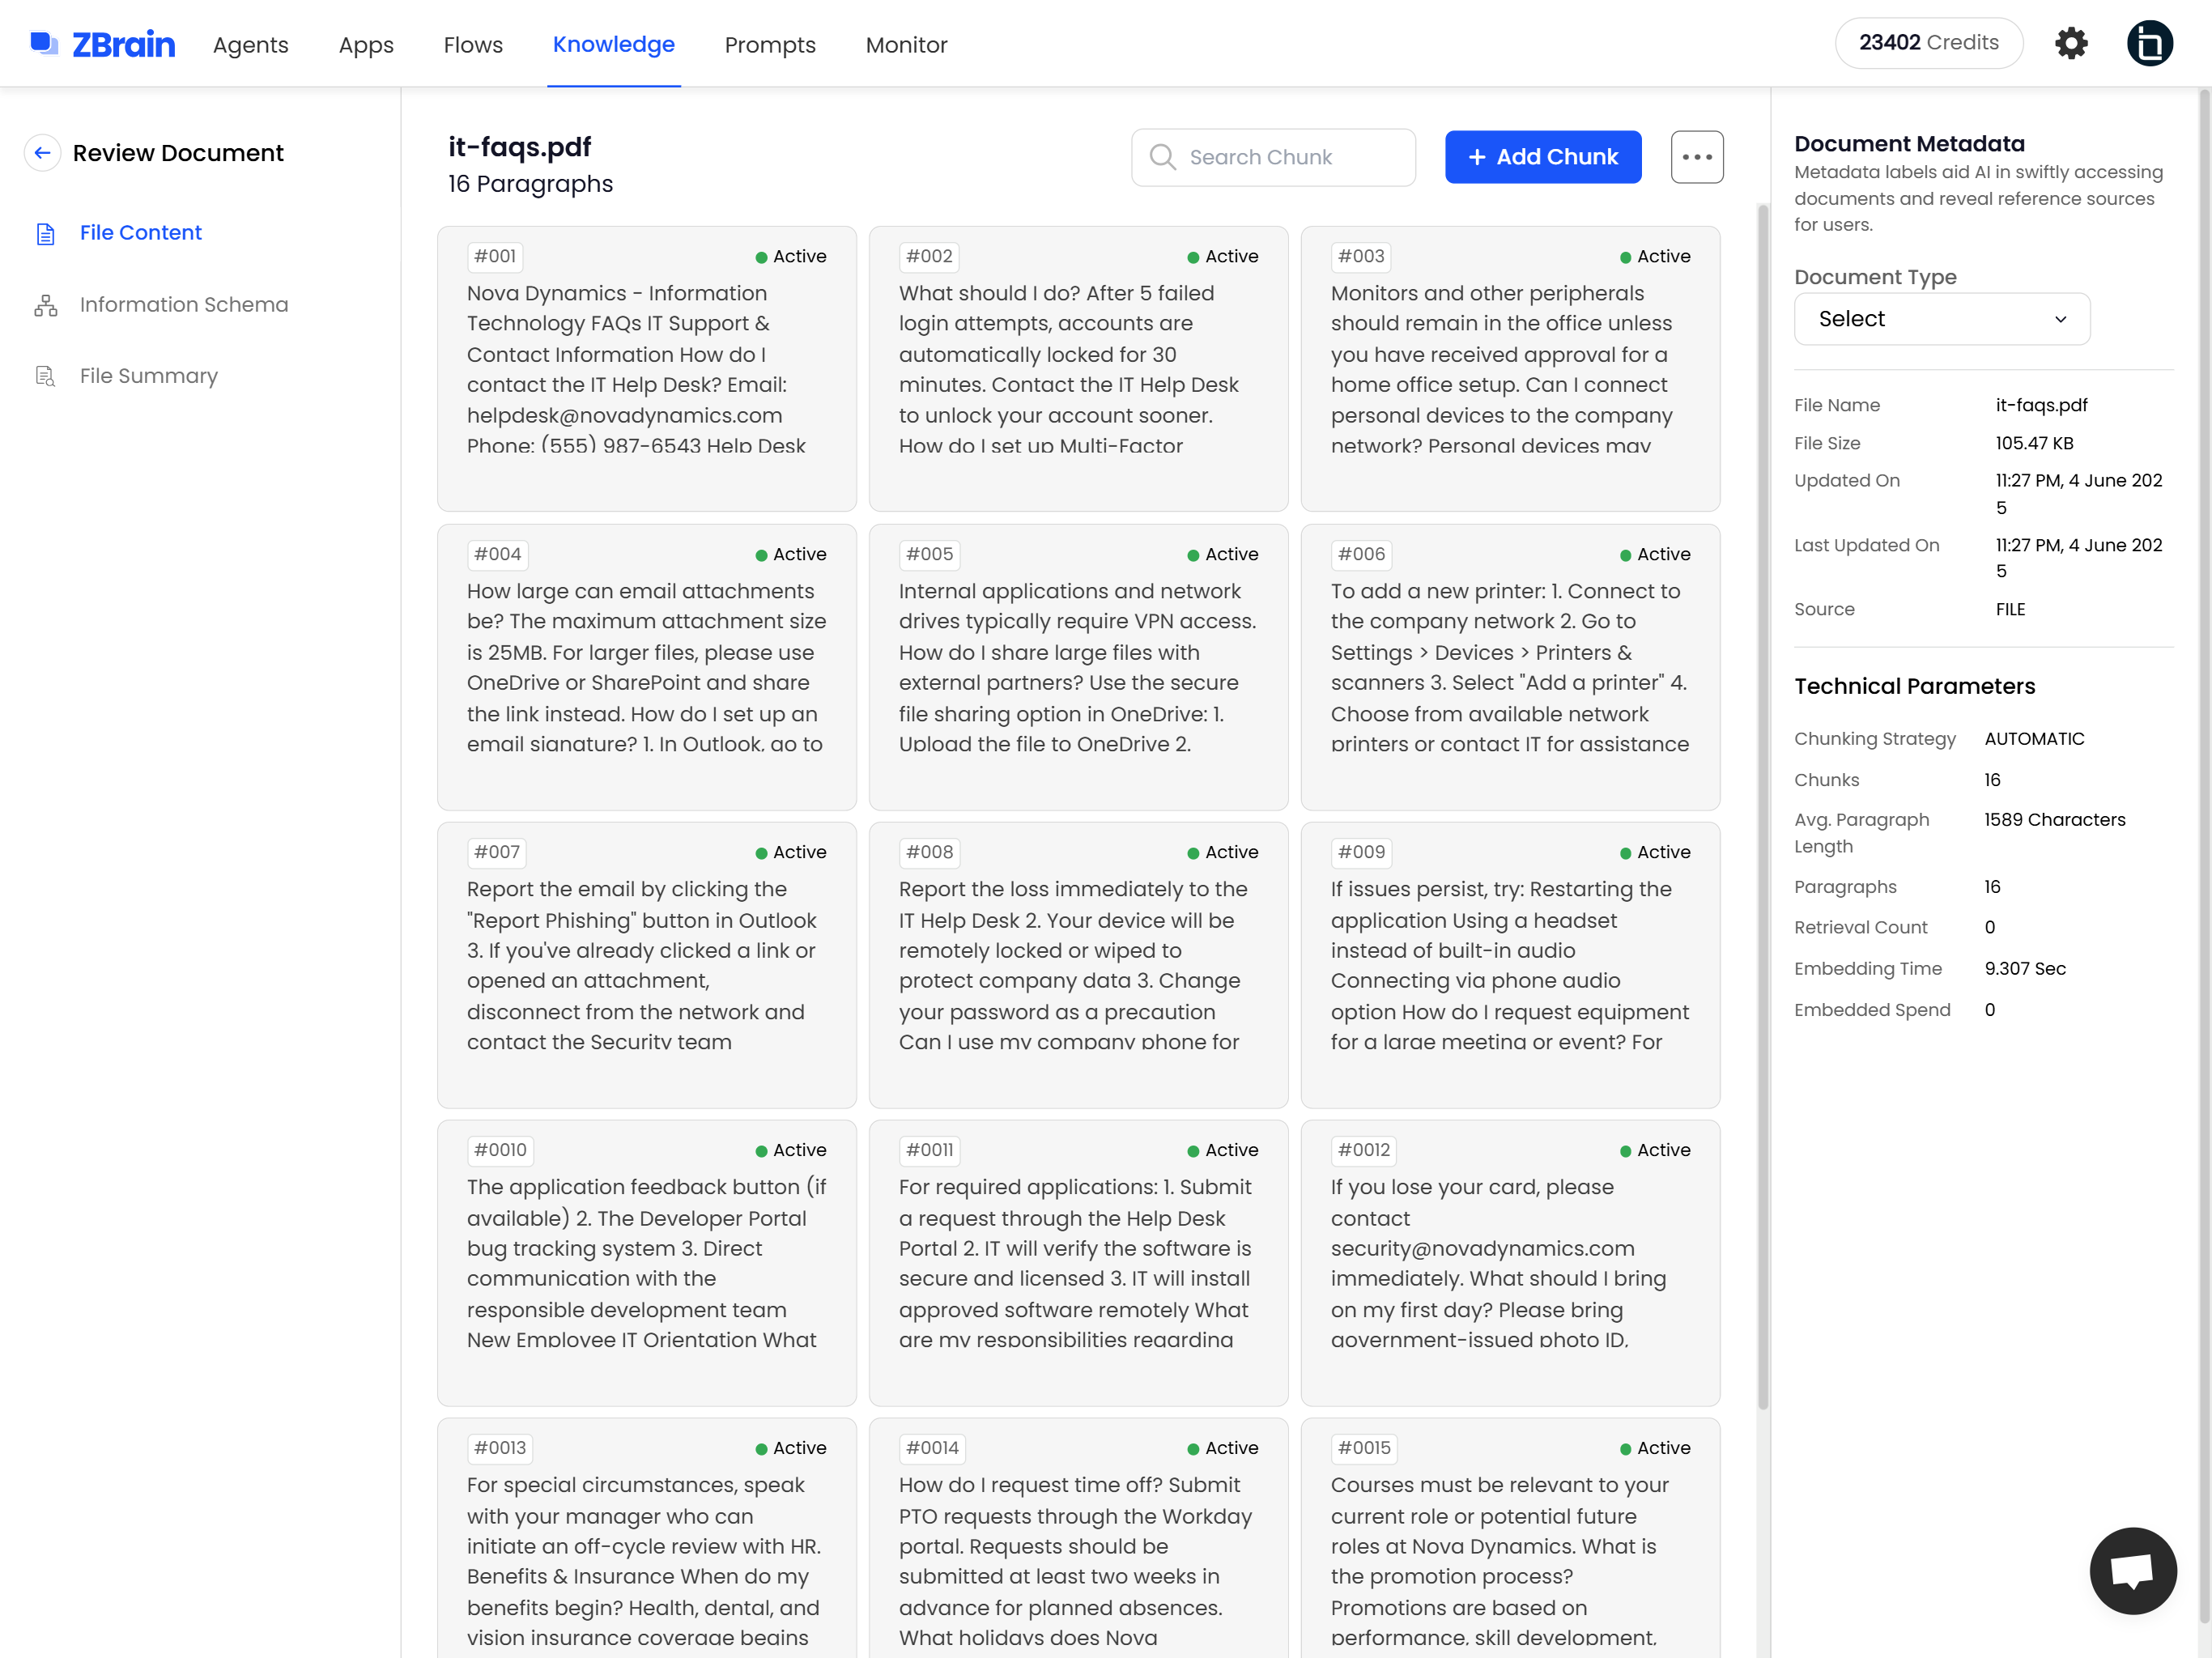The height and width of the screenshot is (1658, 2212).
Task: Open chunk #006 about adding a printer
Action: (x=1510, y=667)
